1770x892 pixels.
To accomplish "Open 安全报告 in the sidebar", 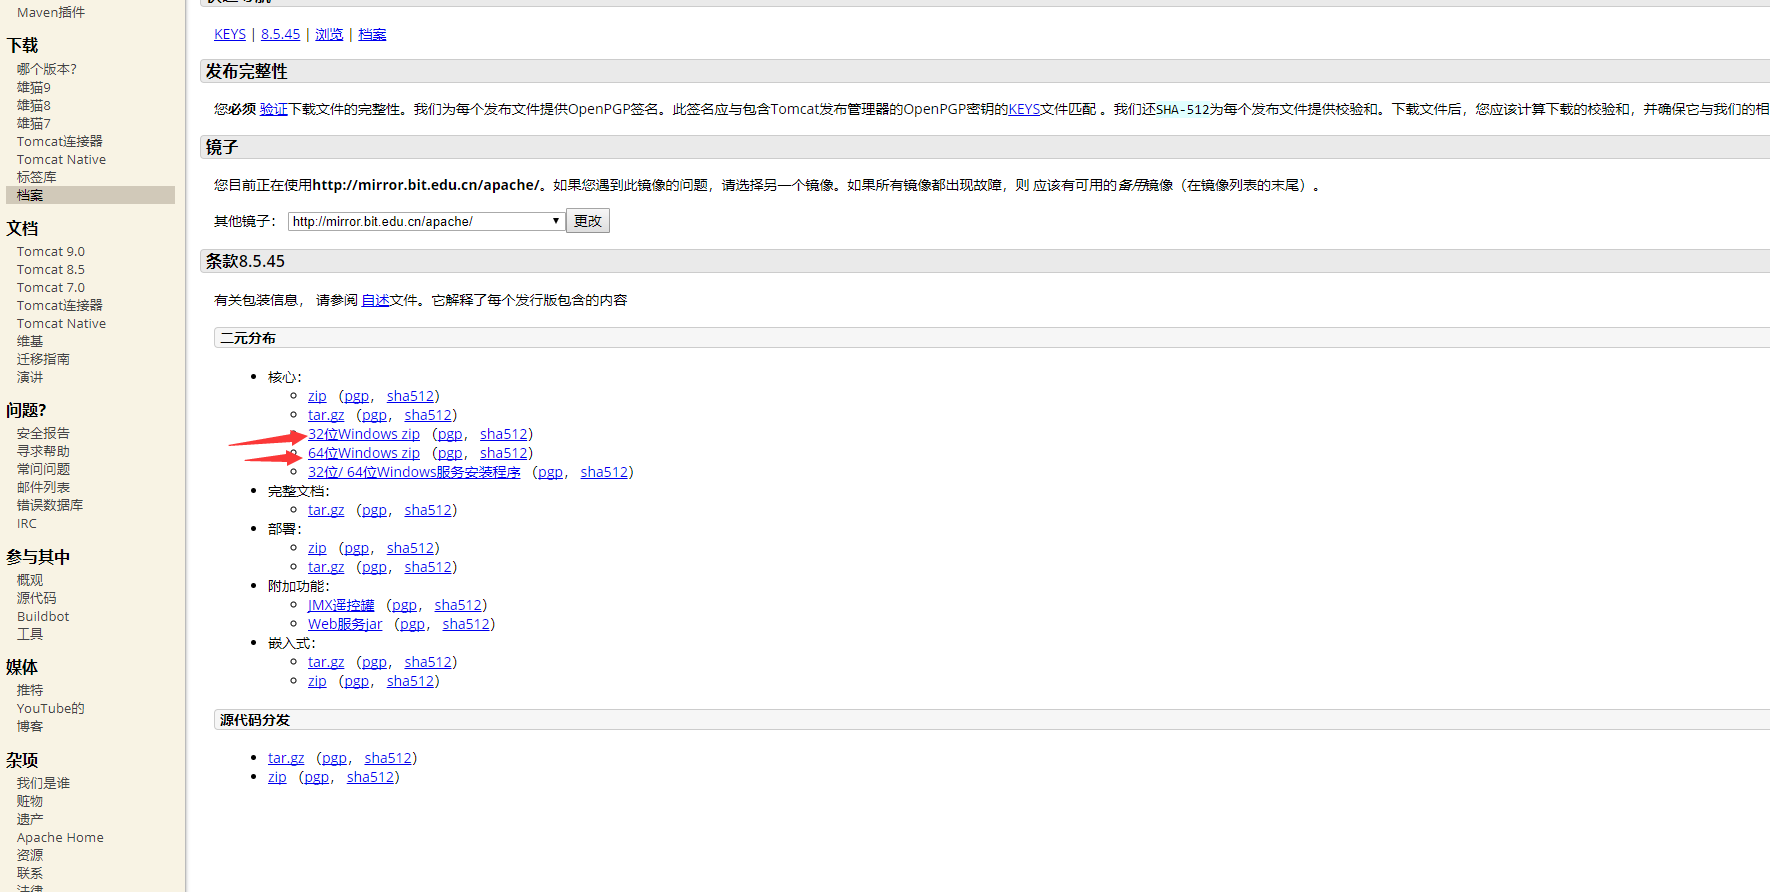I will point(43,433).
